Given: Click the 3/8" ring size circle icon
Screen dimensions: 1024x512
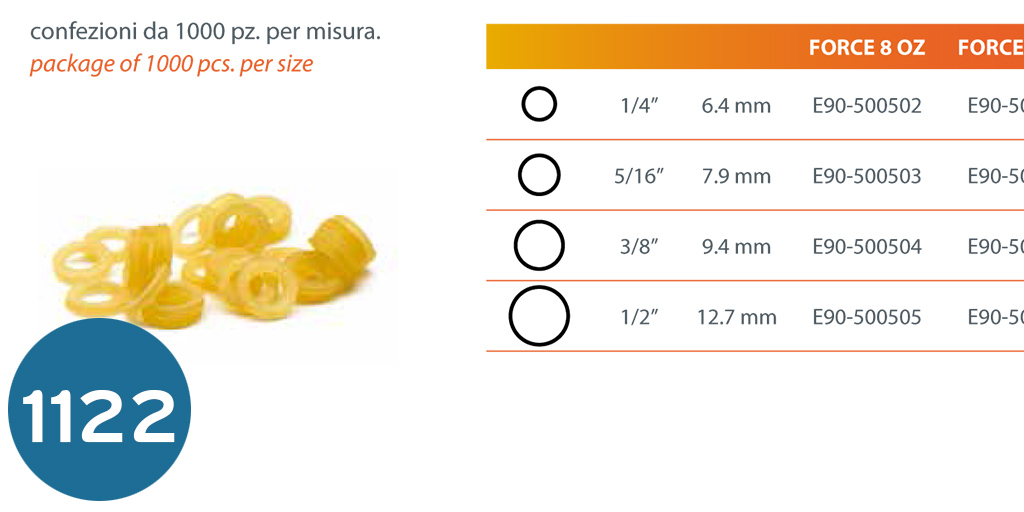Looking at the screenshot, I should 539,246.
